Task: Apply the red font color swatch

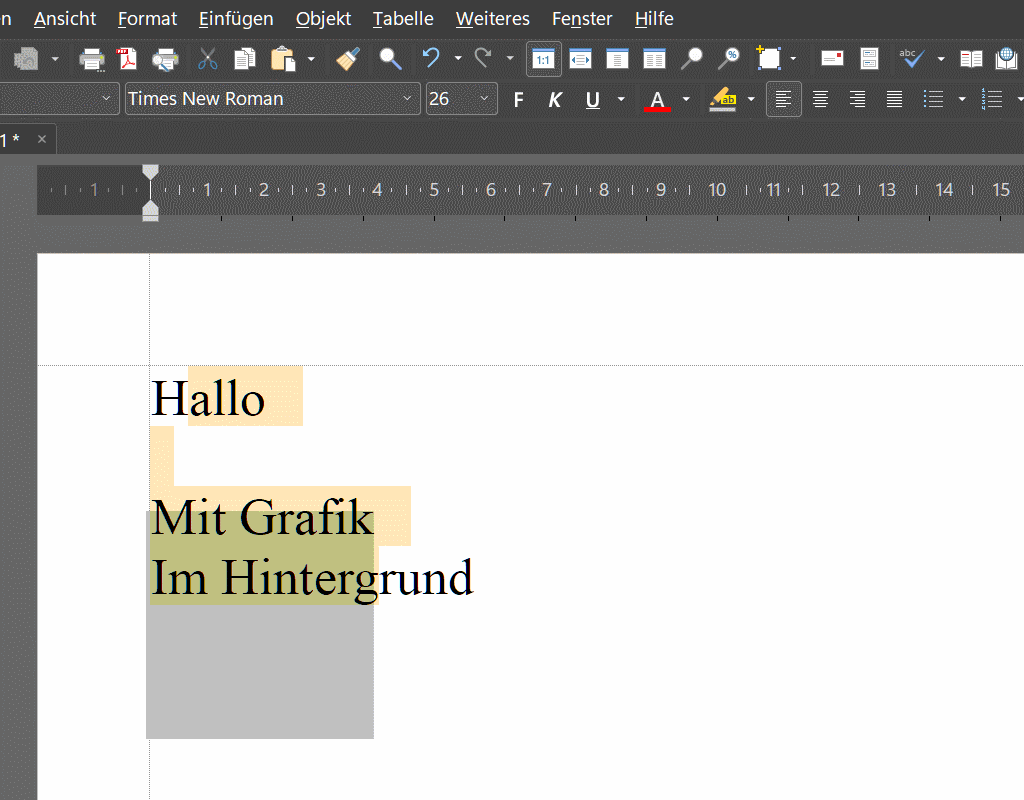Action: click(x=657, y=99)
